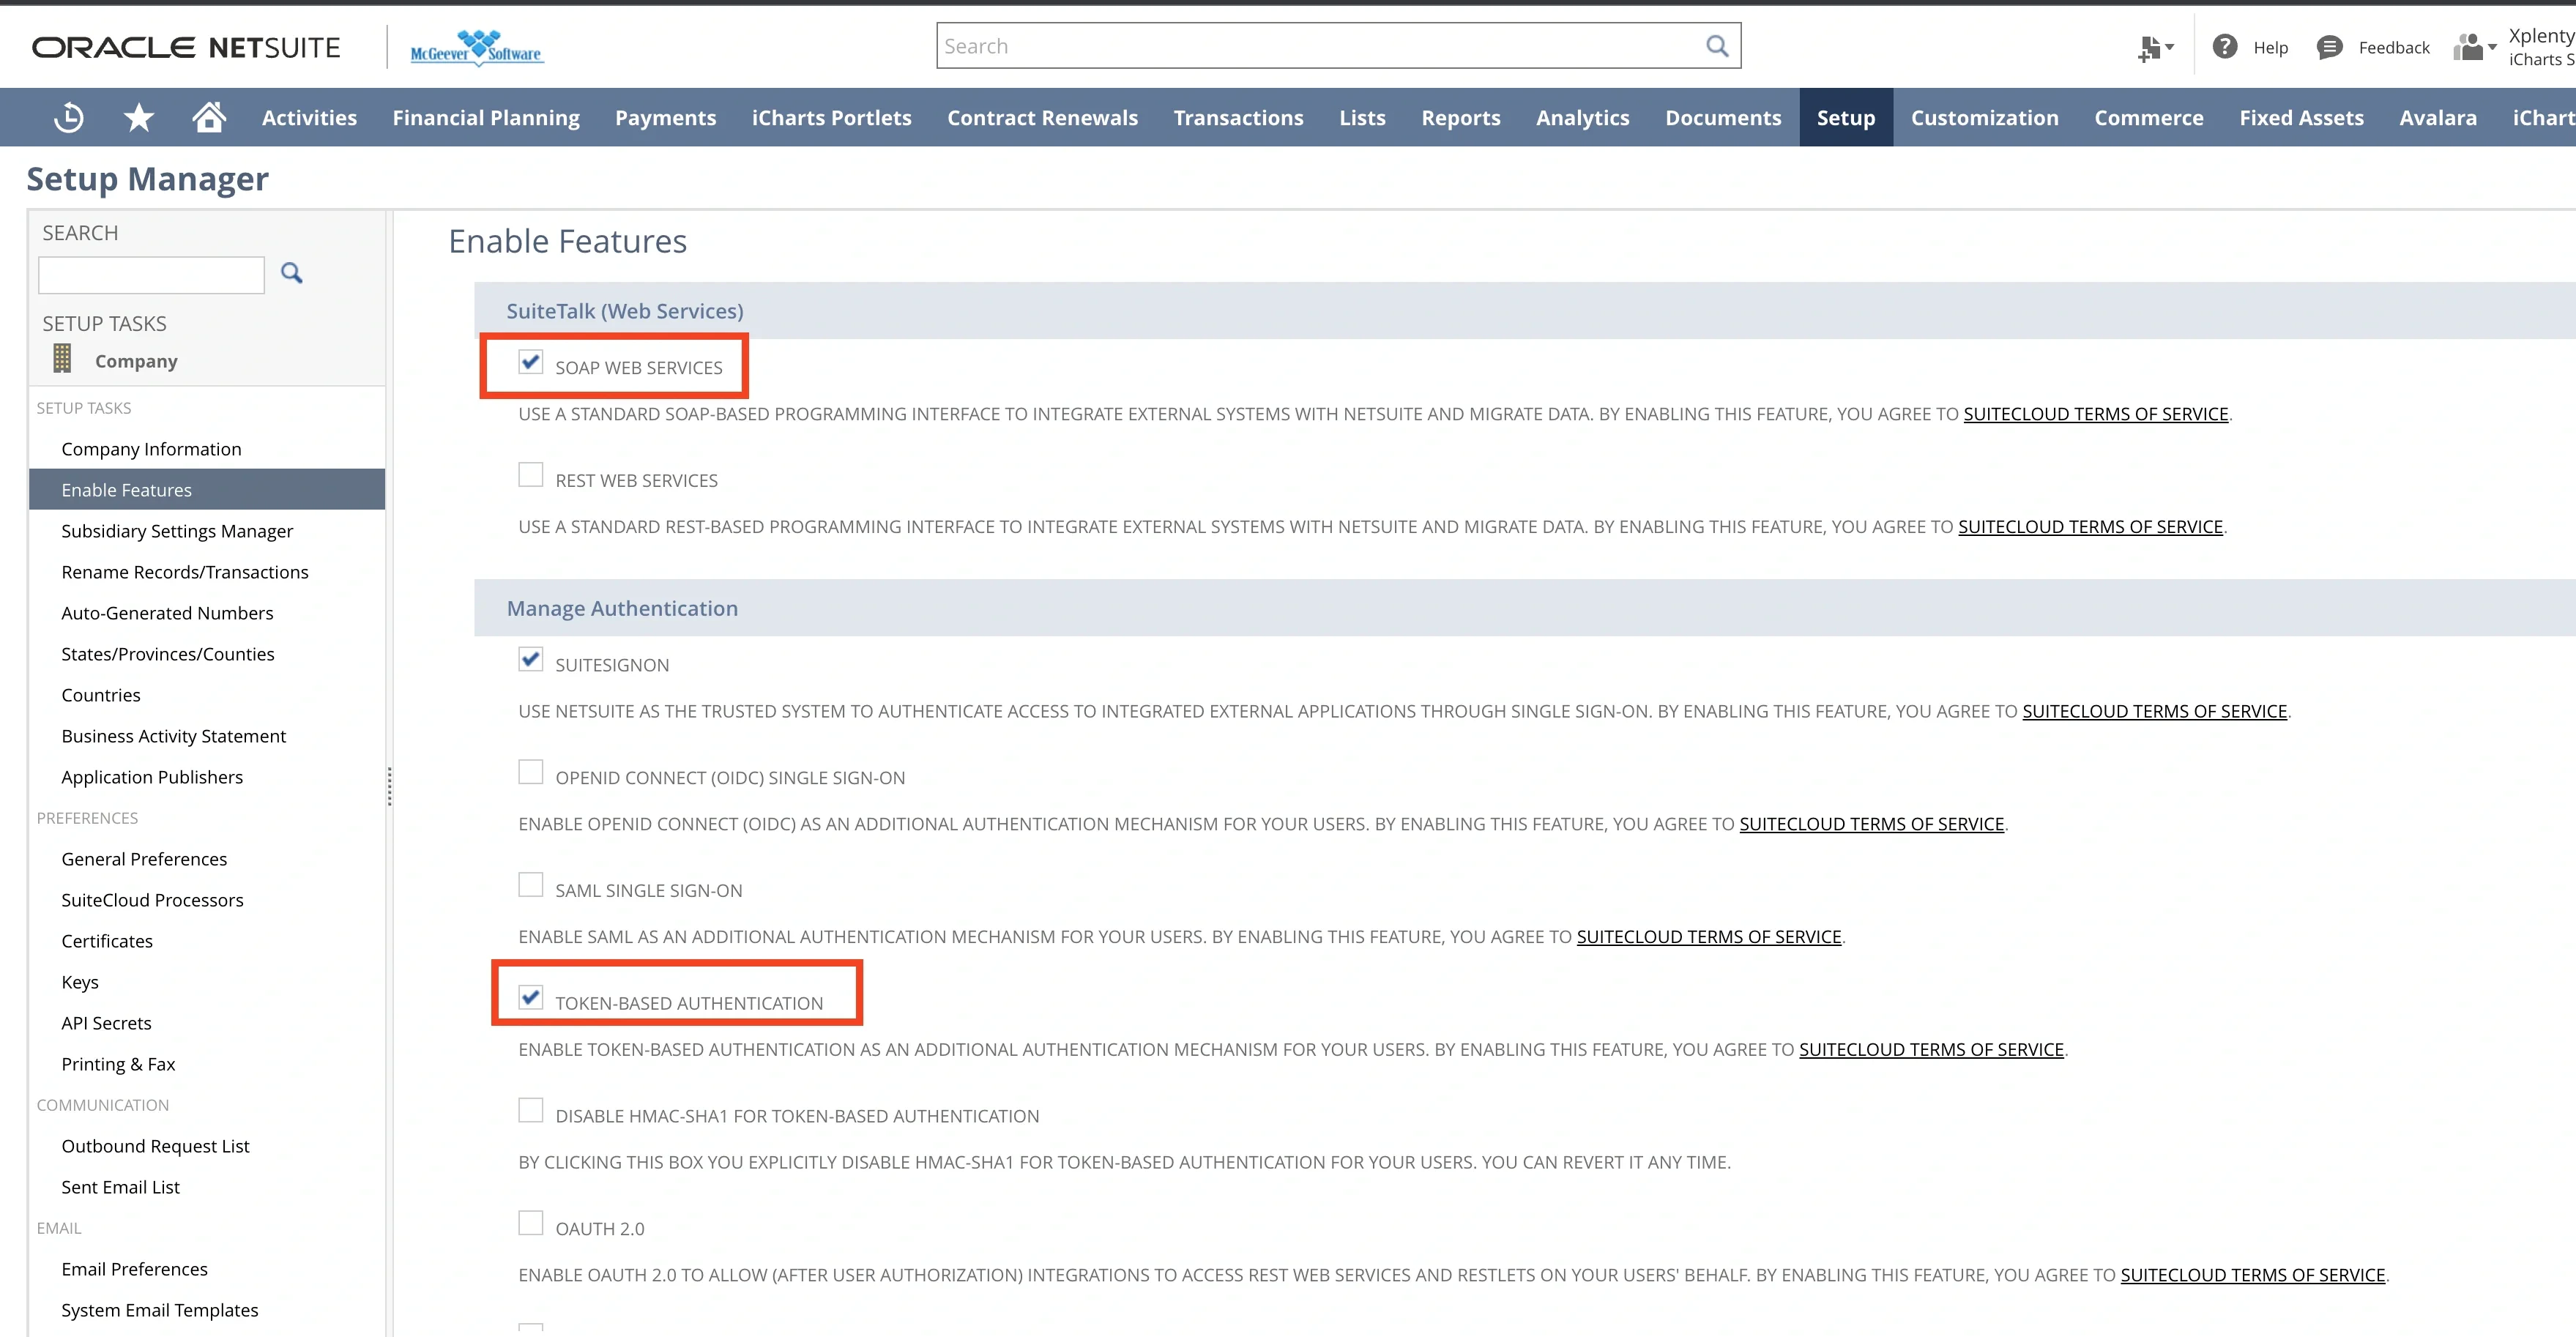Open the Recent Records clock icon
This screenshot has height=1337, width=2576.
pos(69,118)
